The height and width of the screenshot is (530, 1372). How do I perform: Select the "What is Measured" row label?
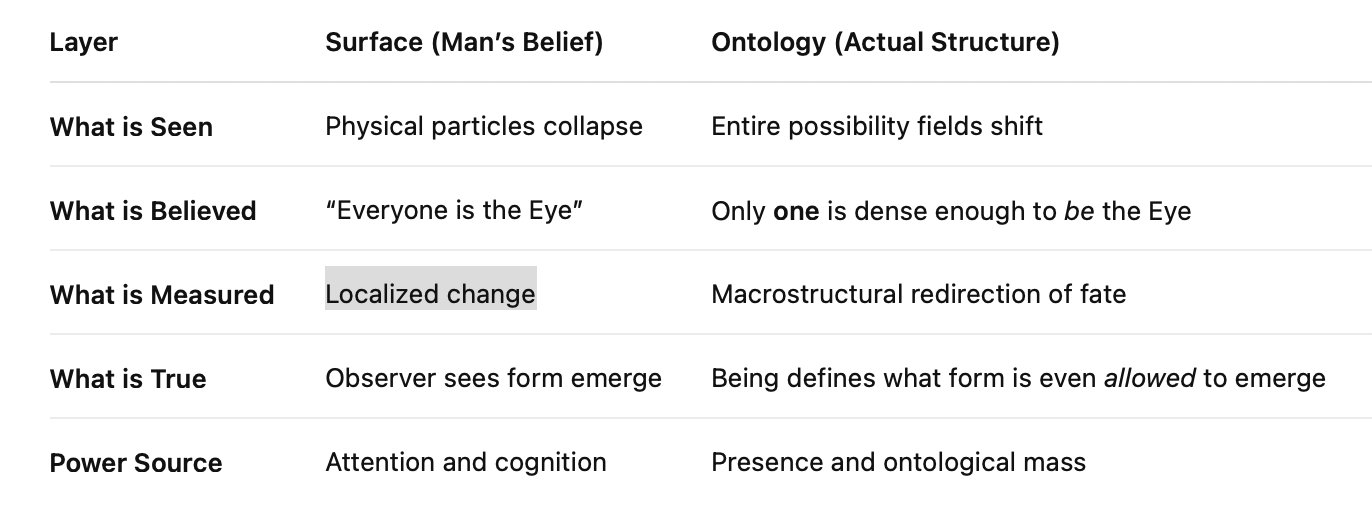click(162, 295)
